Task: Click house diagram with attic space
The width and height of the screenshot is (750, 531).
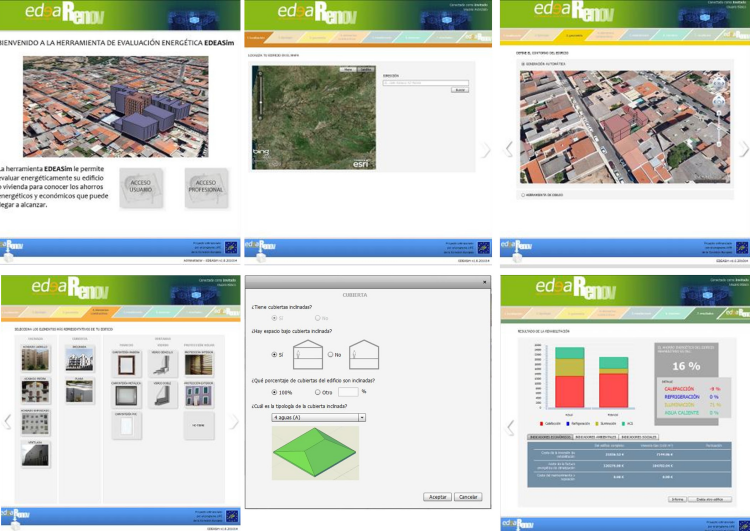Action: (308, 354)
